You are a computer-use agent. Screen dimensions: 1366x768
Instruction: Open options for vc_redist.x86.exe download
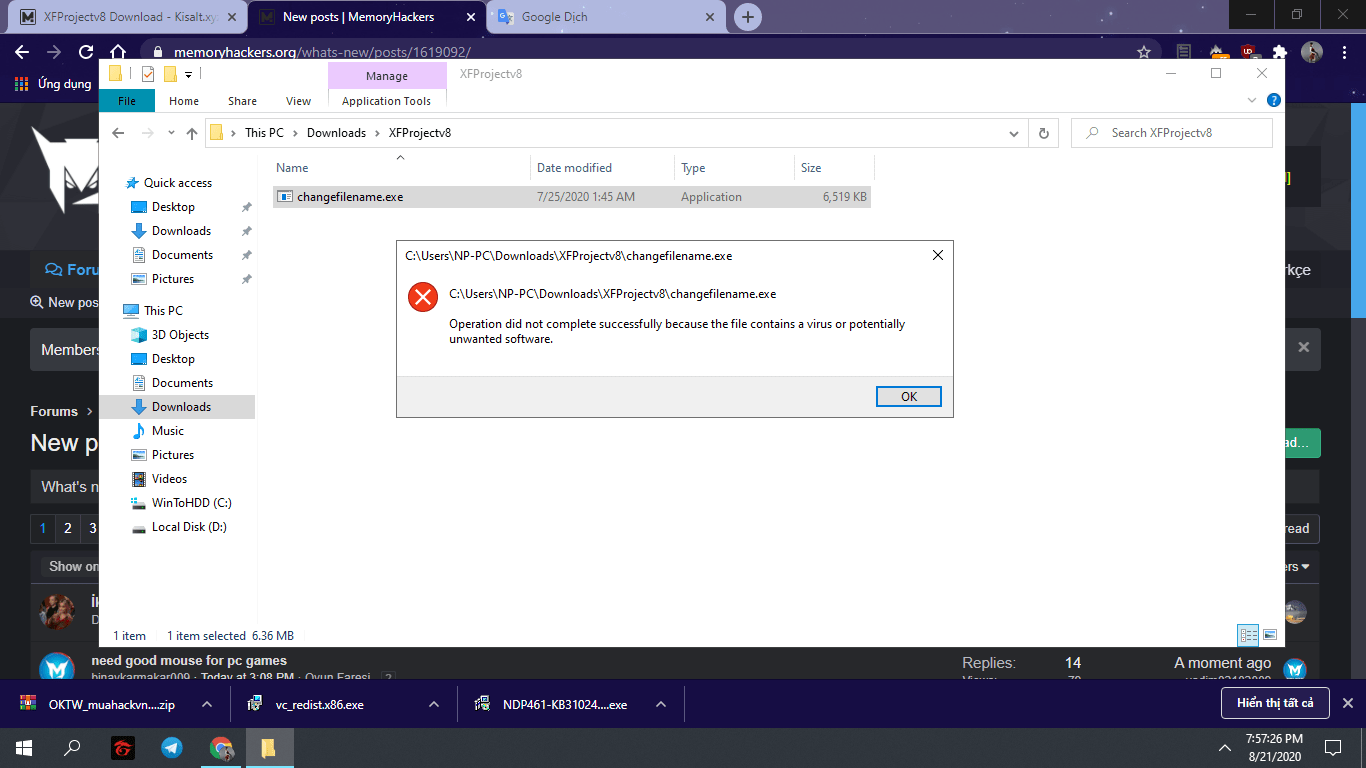(434, 704)
